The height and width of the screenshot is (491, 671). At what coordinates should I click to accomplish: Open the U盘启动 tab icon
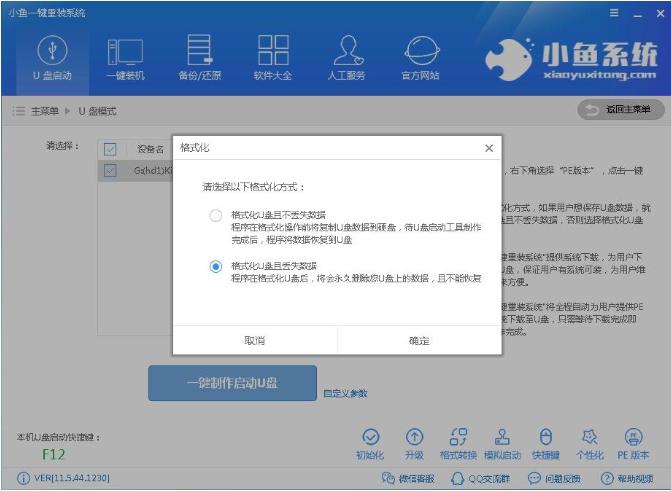click(x=52, y=51)
